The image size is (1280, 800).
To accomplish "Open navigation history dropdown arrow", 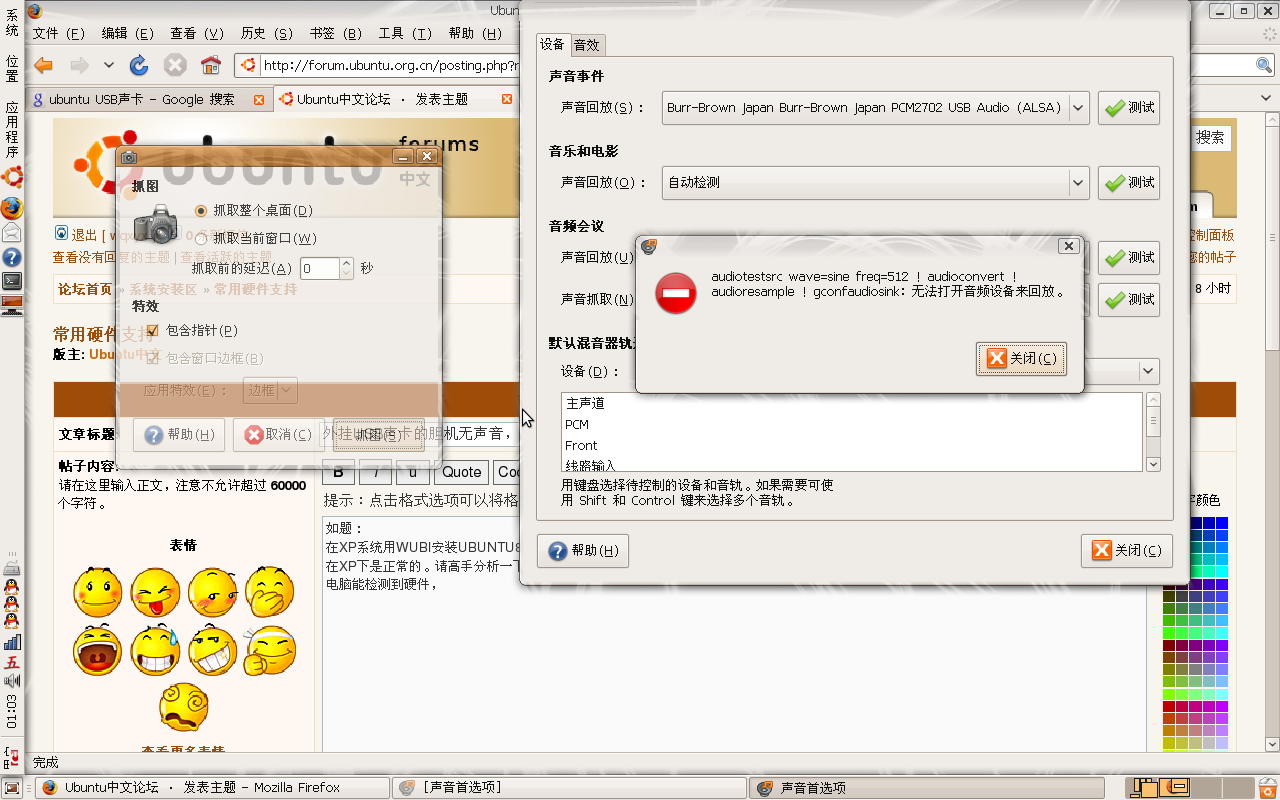I will click(108, 66).
